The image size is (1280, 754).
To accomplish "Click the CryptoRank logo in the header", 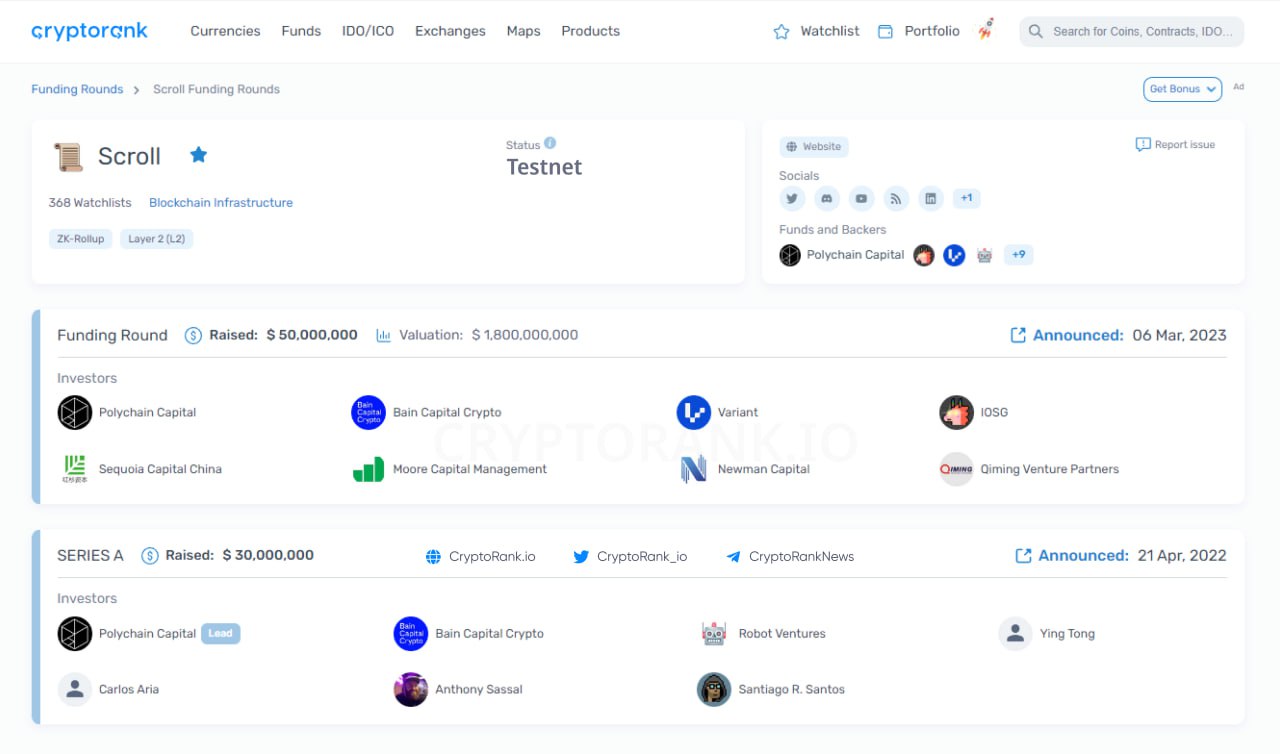I will (x=89, y=31).
